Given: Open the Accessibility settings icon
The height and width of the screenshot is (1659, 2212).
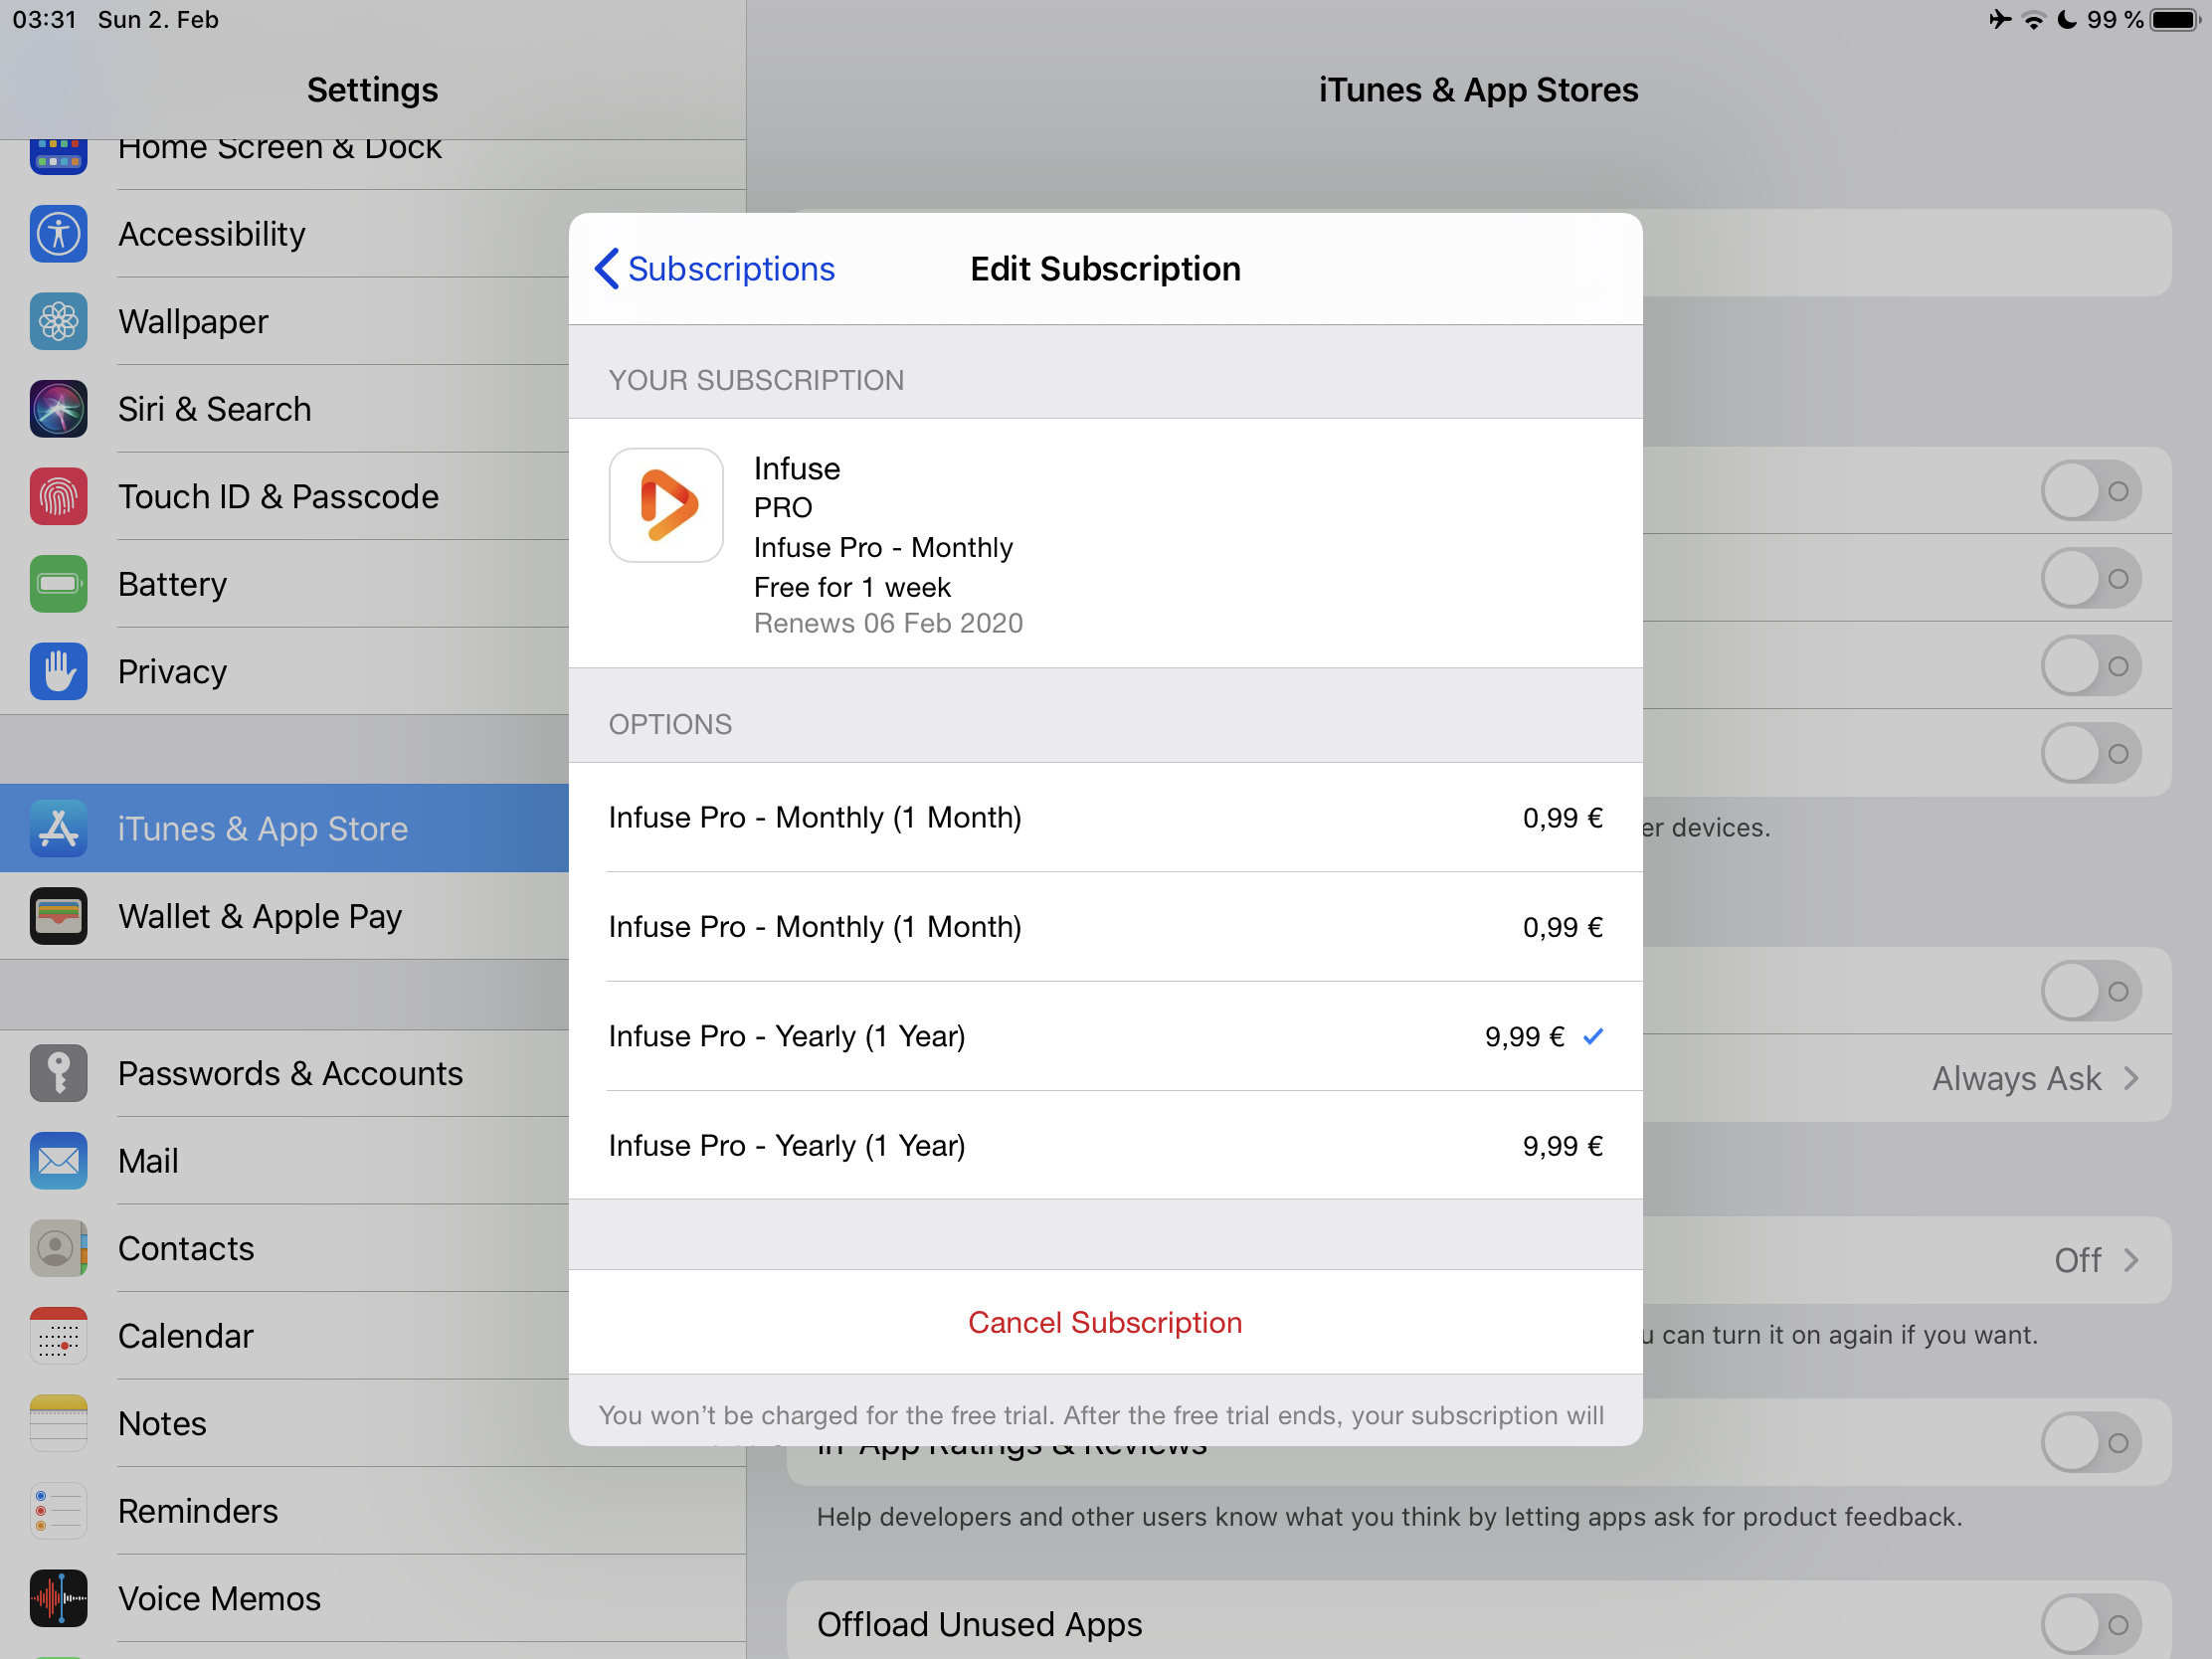Looking at the screenshot, I should 58,234.
